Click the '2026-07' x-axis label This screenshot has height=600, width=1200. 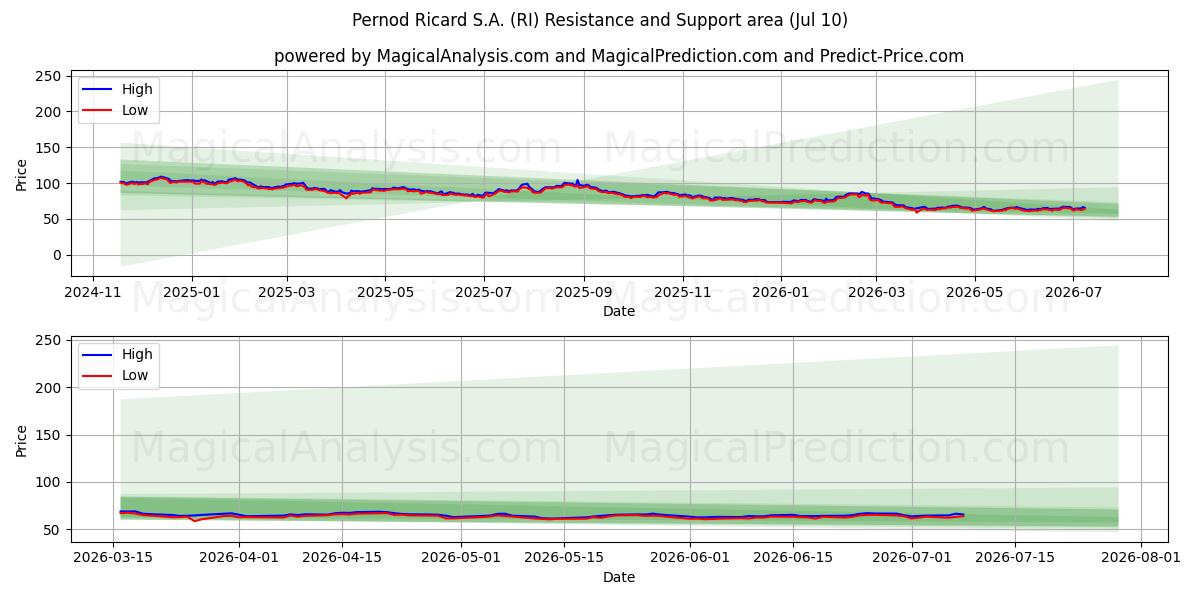point(1073,293)
